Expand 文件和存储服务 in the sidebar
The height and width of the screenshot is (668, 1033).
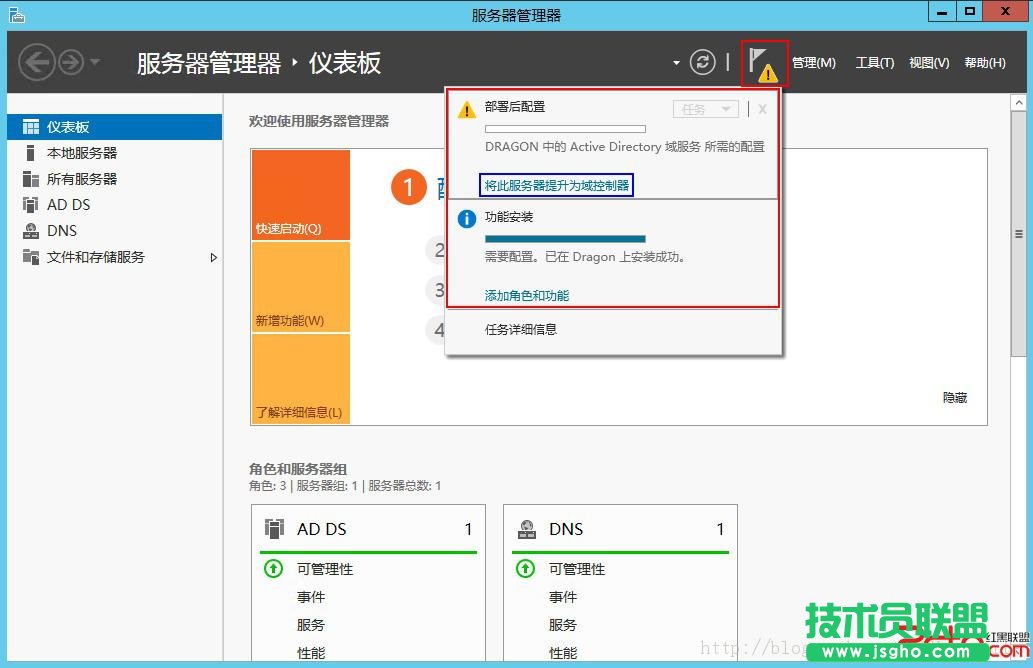coord(213,257)
